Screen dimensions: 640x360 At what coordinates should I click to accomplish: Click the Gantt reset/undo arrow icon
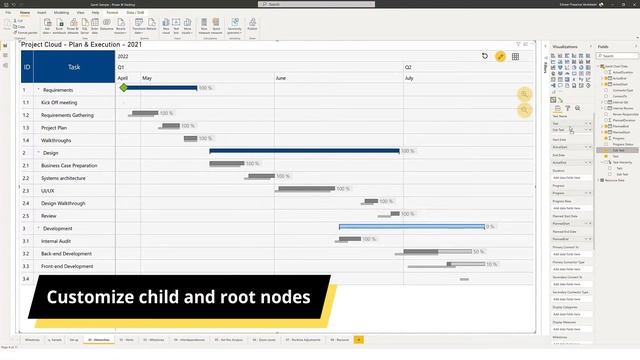[484, 56]
